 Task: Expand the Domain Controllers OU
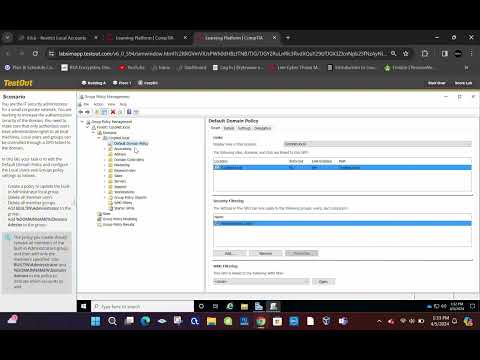coord(105,160)
